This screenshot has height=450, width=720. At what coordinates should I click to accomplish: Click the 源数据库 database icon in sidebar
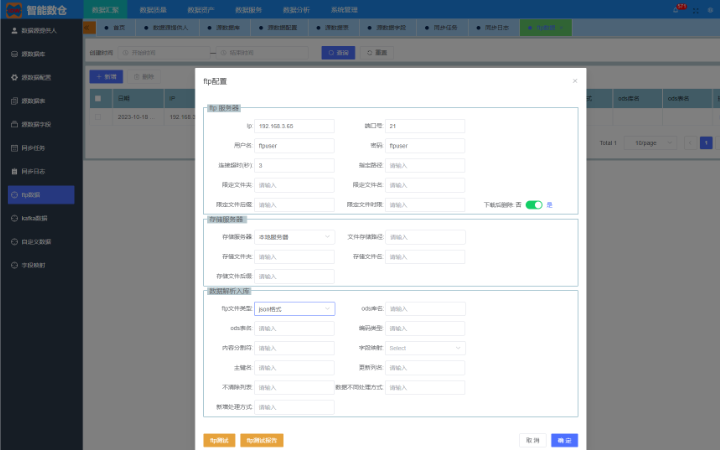(x=14, y=54)
